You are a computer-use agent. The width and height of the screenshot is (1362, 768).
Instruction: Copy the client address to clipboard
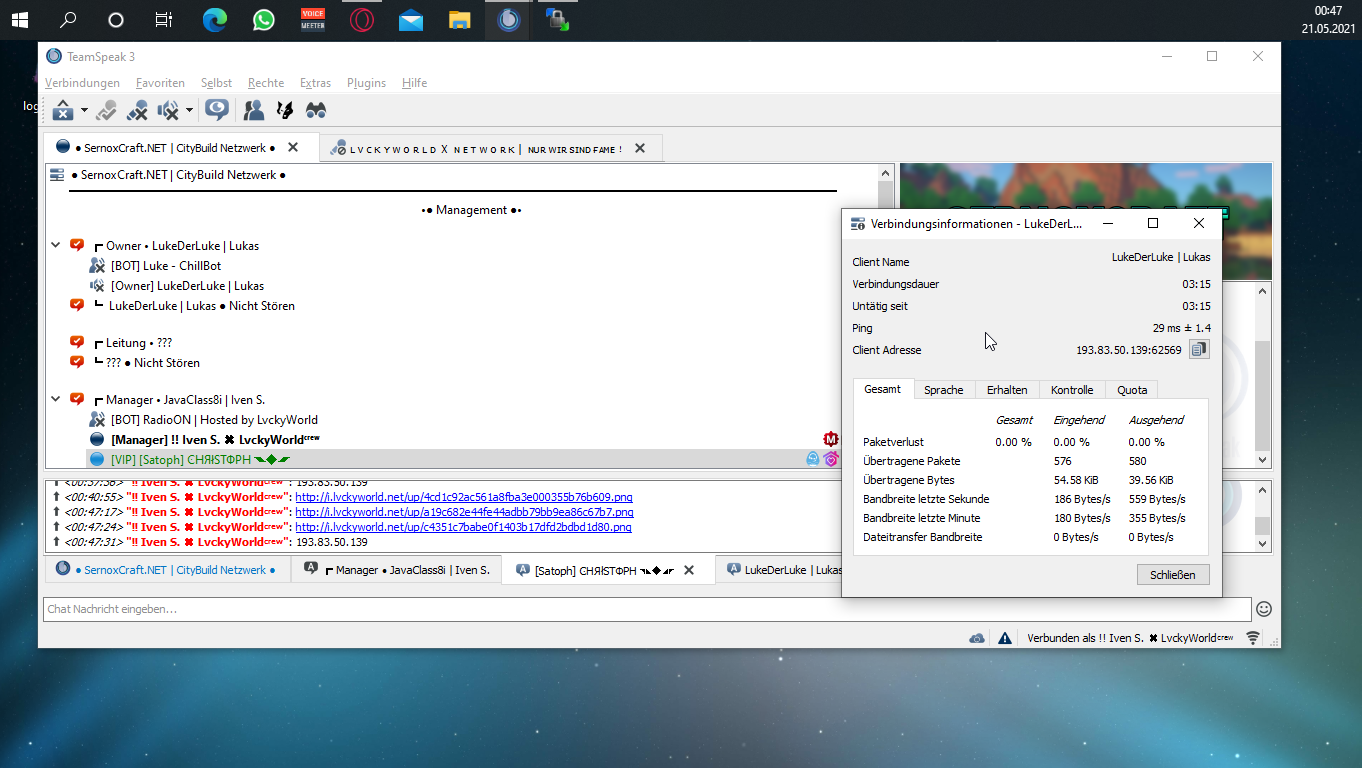(1199, 350)
